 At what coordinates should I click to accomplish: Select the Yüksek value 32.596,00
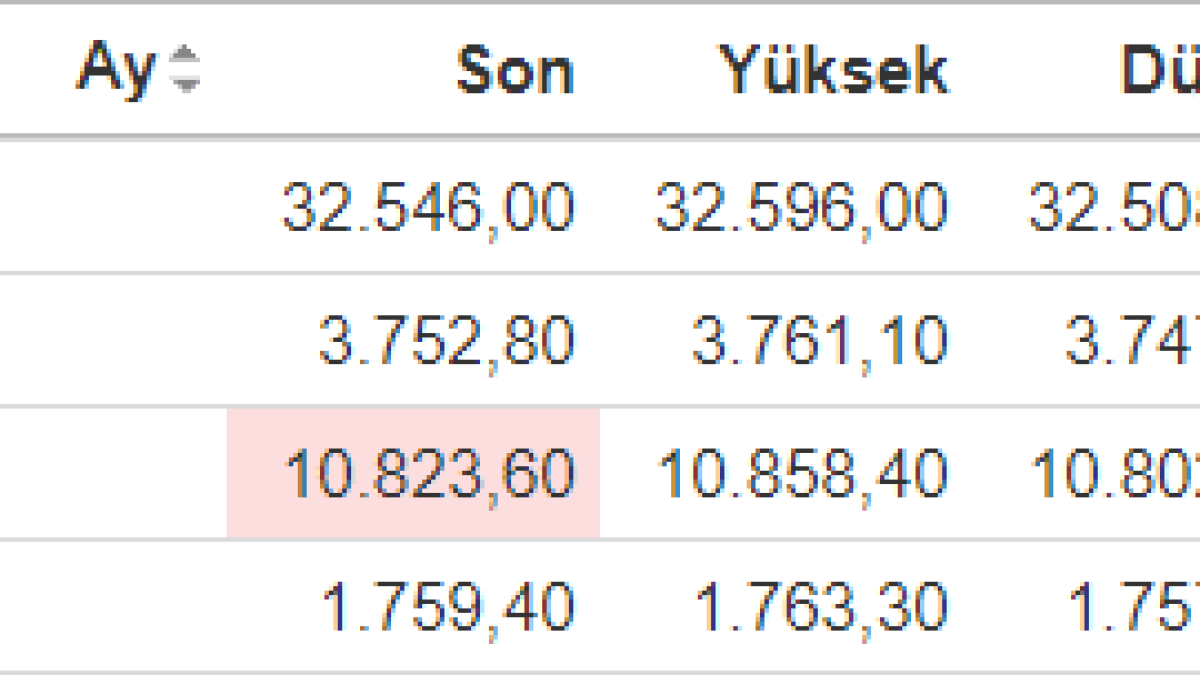801,208
